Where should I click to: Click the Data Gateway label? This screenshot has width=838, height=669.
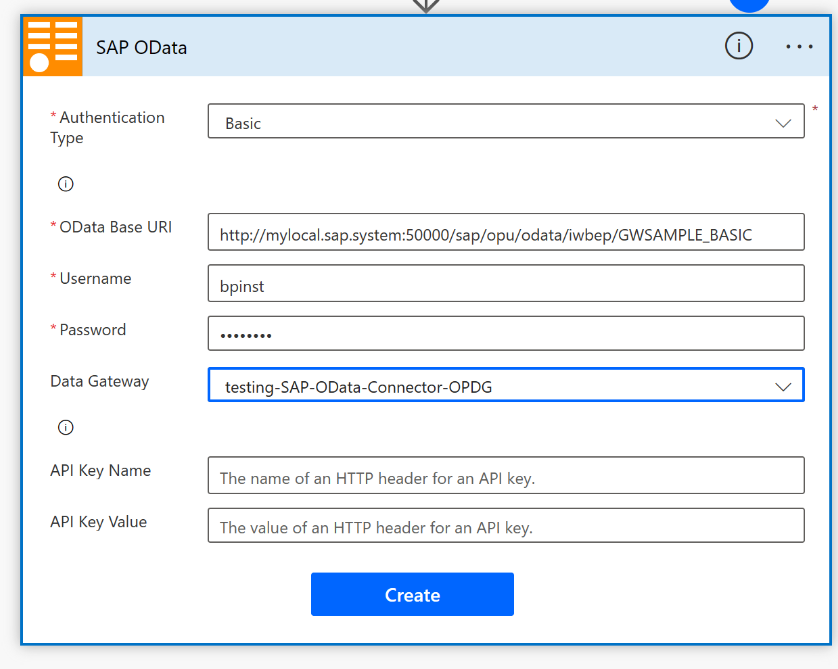click(99, 381)
